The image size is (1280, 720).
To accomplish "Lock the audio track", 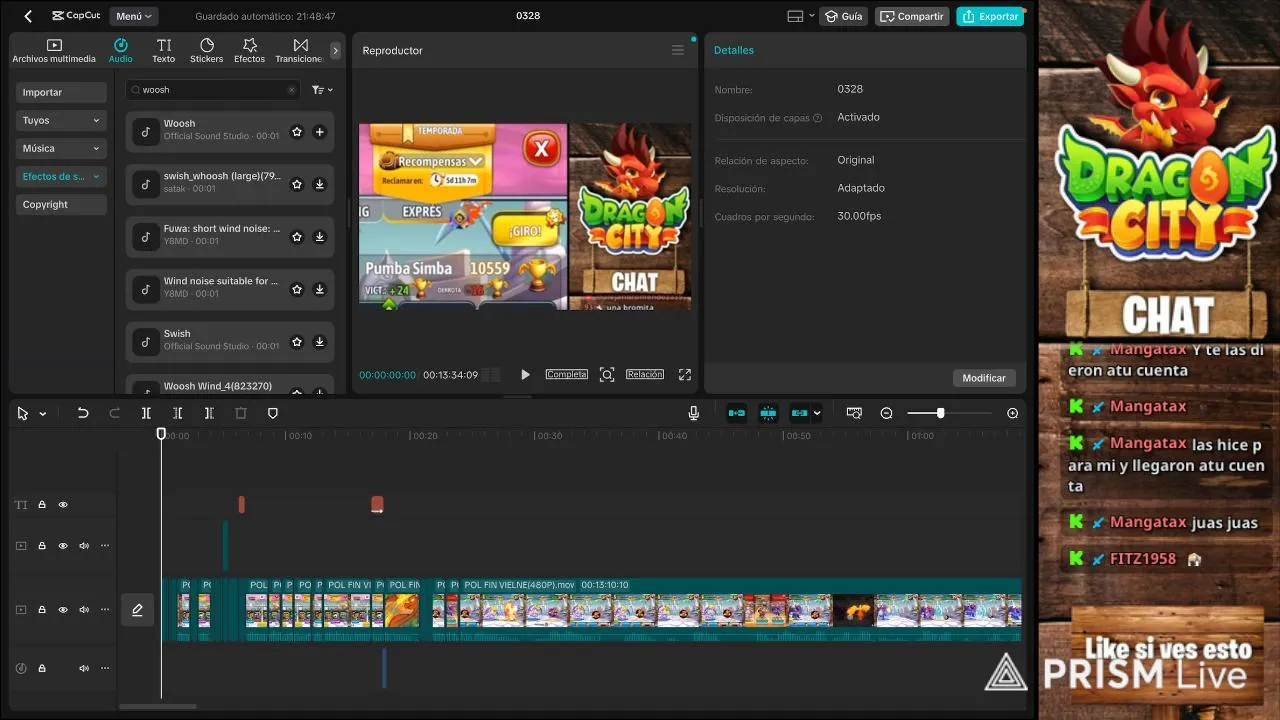I will [42, 668].
